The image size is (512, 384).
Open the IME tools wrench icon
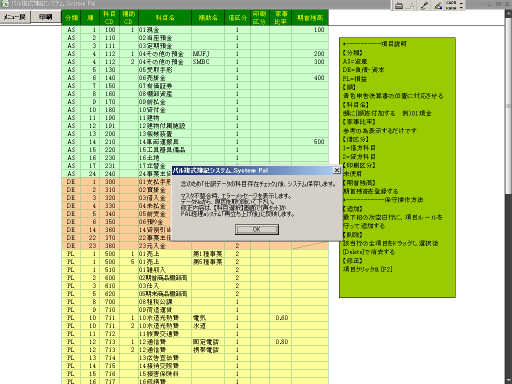424,6
